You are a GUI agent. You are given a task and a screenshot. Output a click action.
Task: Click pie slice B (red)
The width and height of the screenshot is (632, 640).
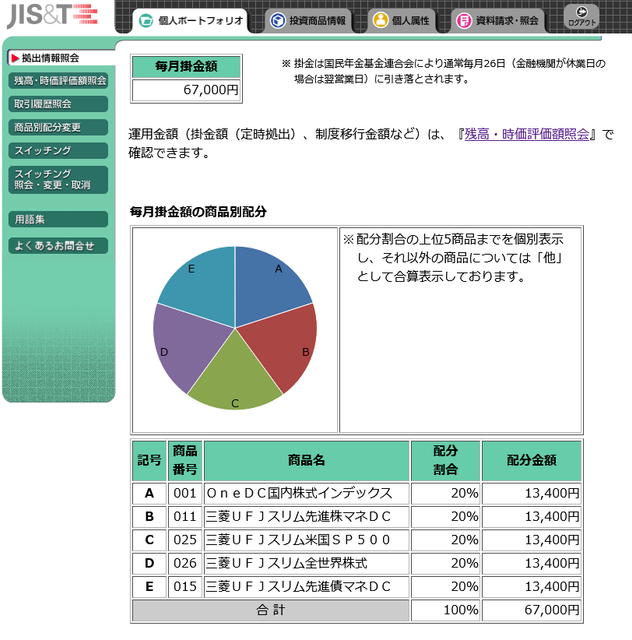[x=288, y=347]
